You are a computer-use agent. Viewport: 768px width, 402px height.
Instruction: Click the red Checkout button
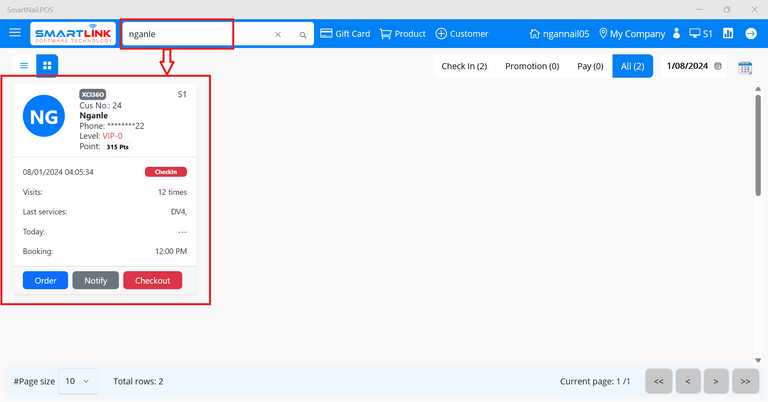point(153,280)
